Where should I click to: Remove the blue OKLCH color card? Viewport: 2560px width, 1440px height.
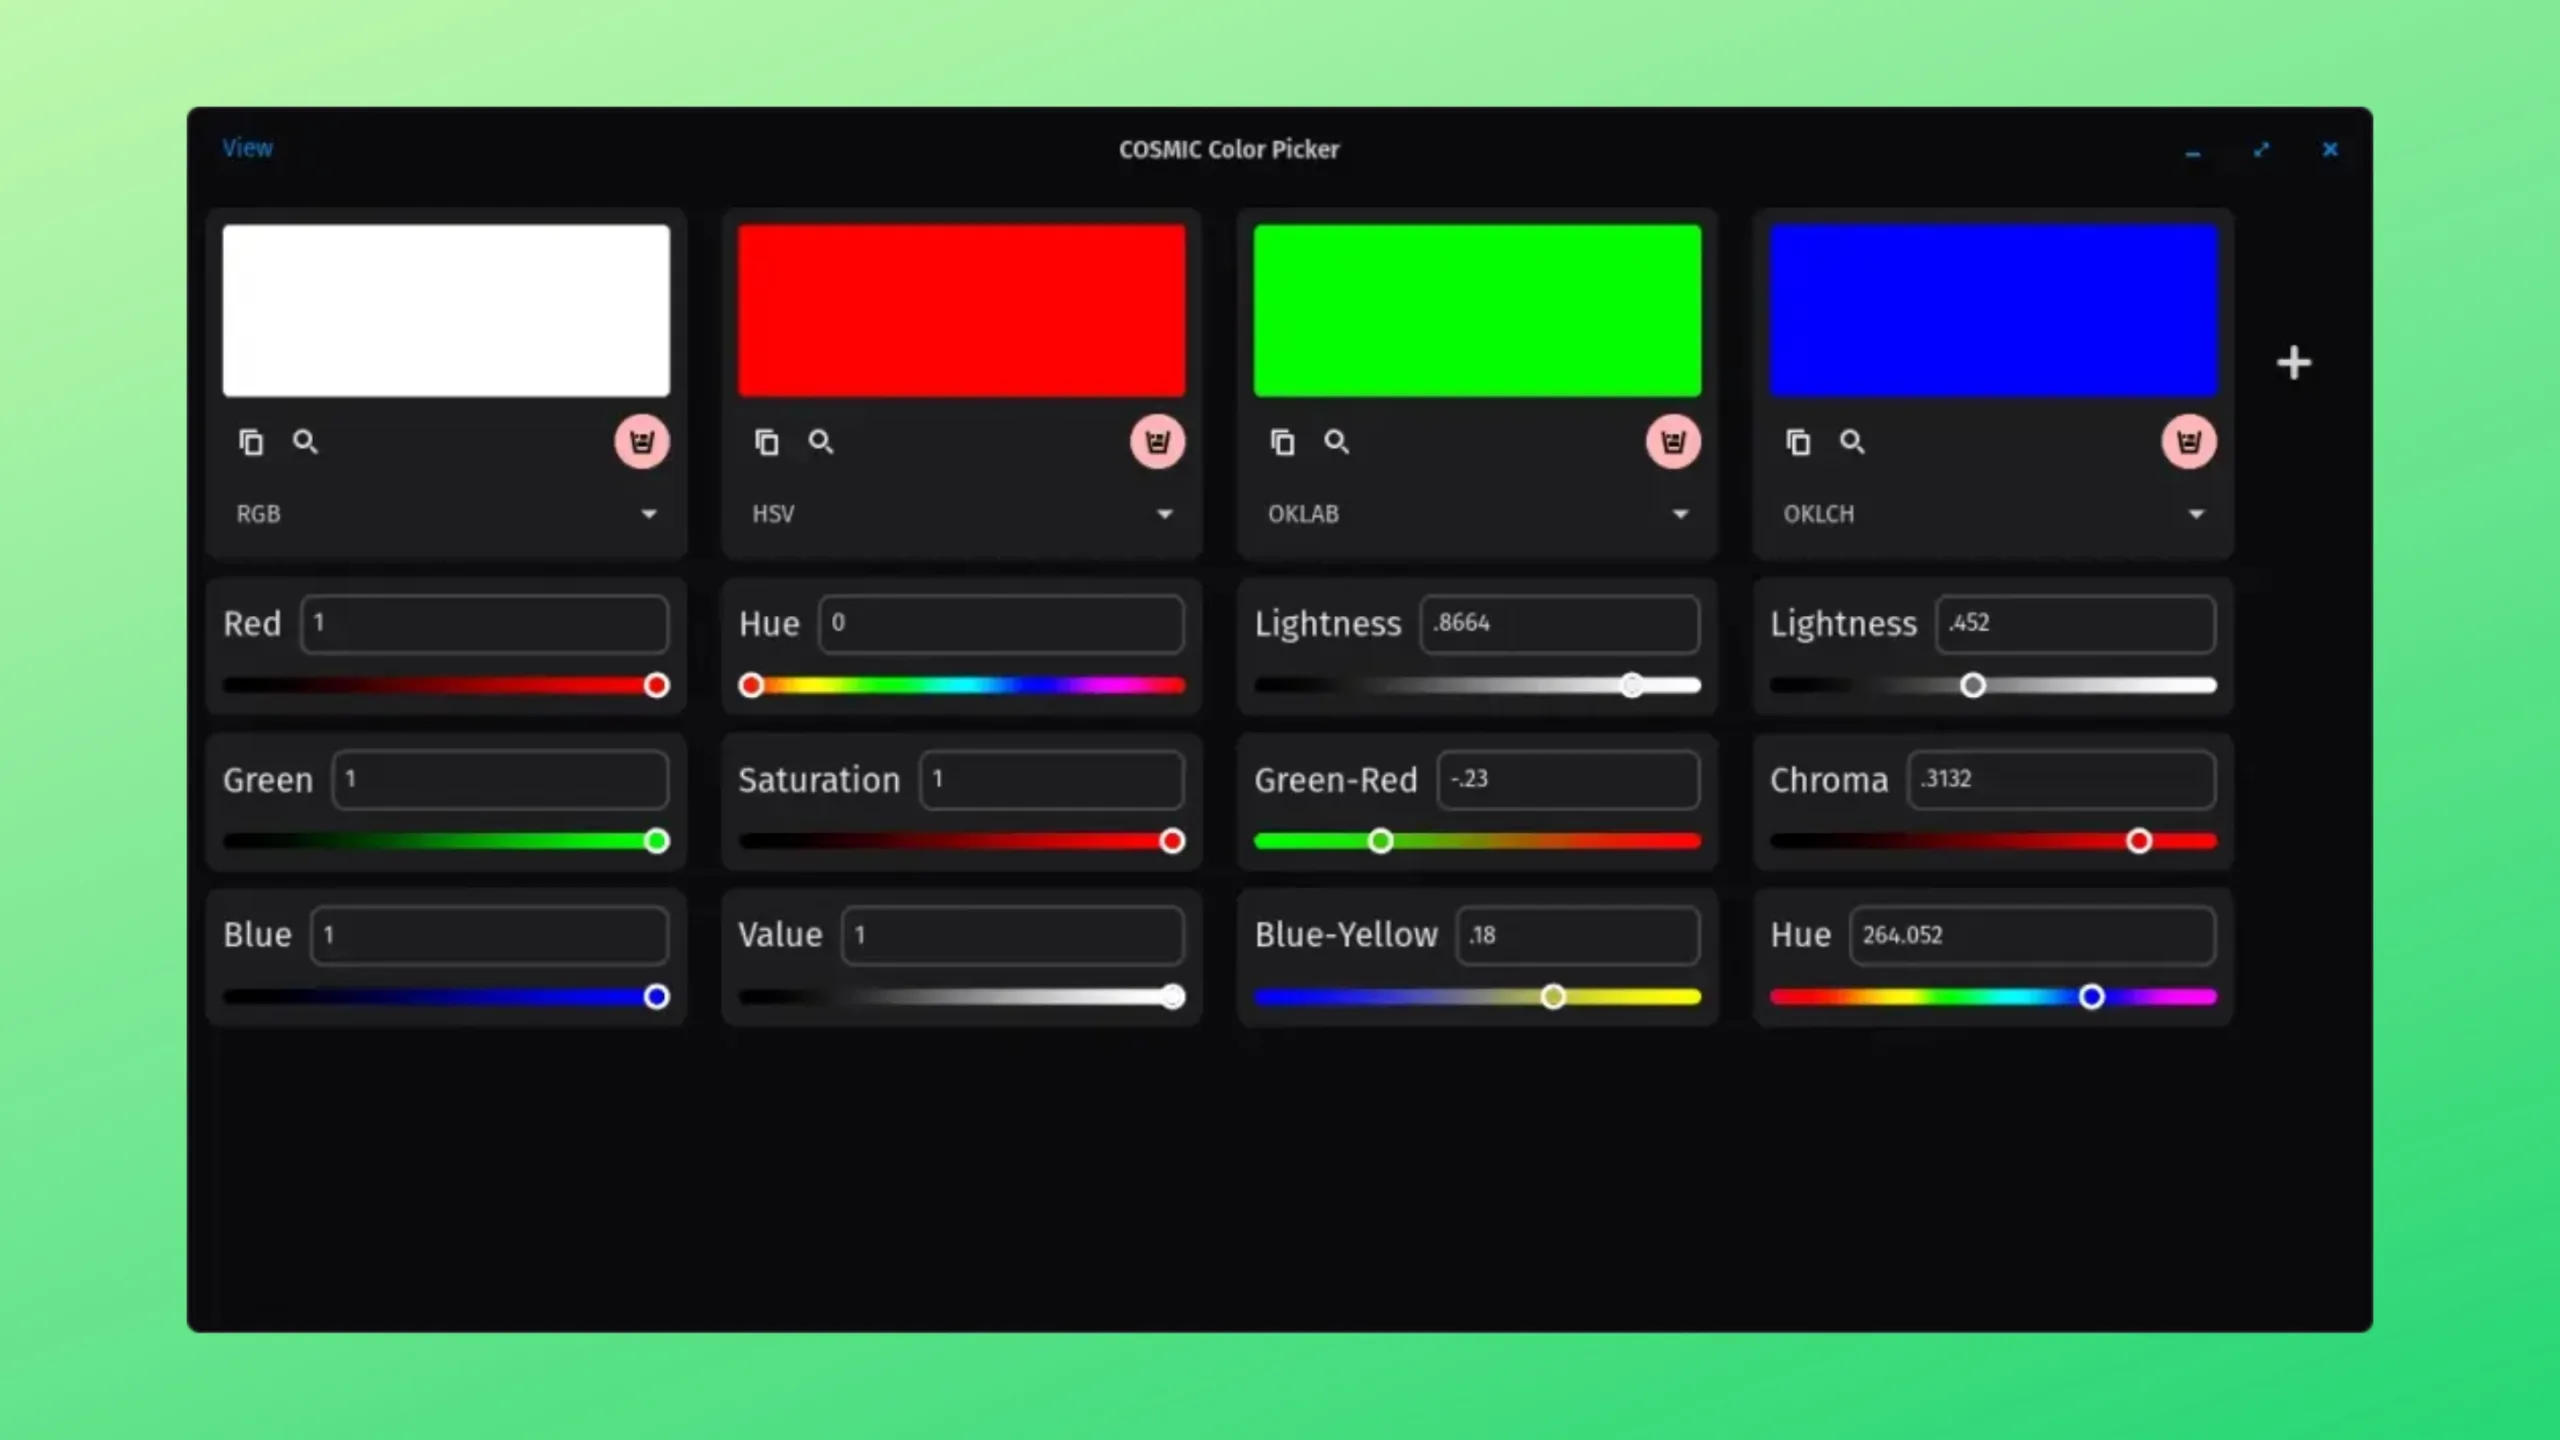[2190, 442]
